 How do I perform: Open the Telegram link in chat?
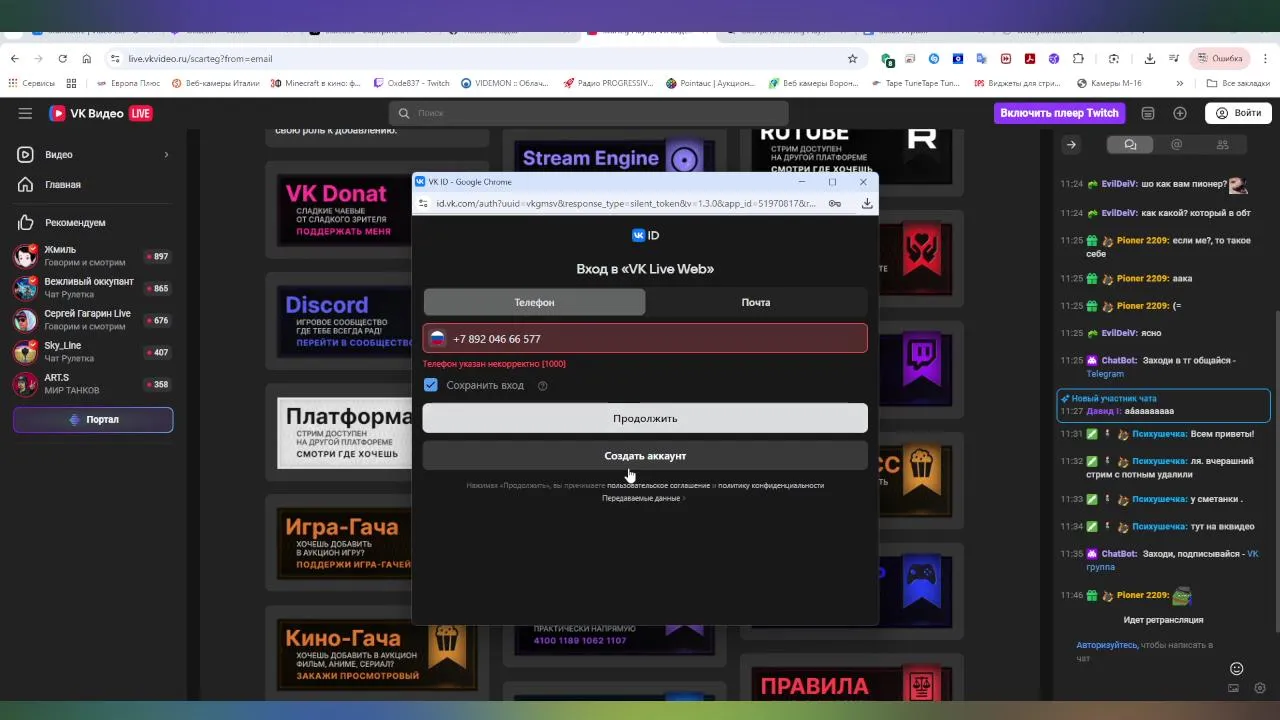coord(1105,374)
